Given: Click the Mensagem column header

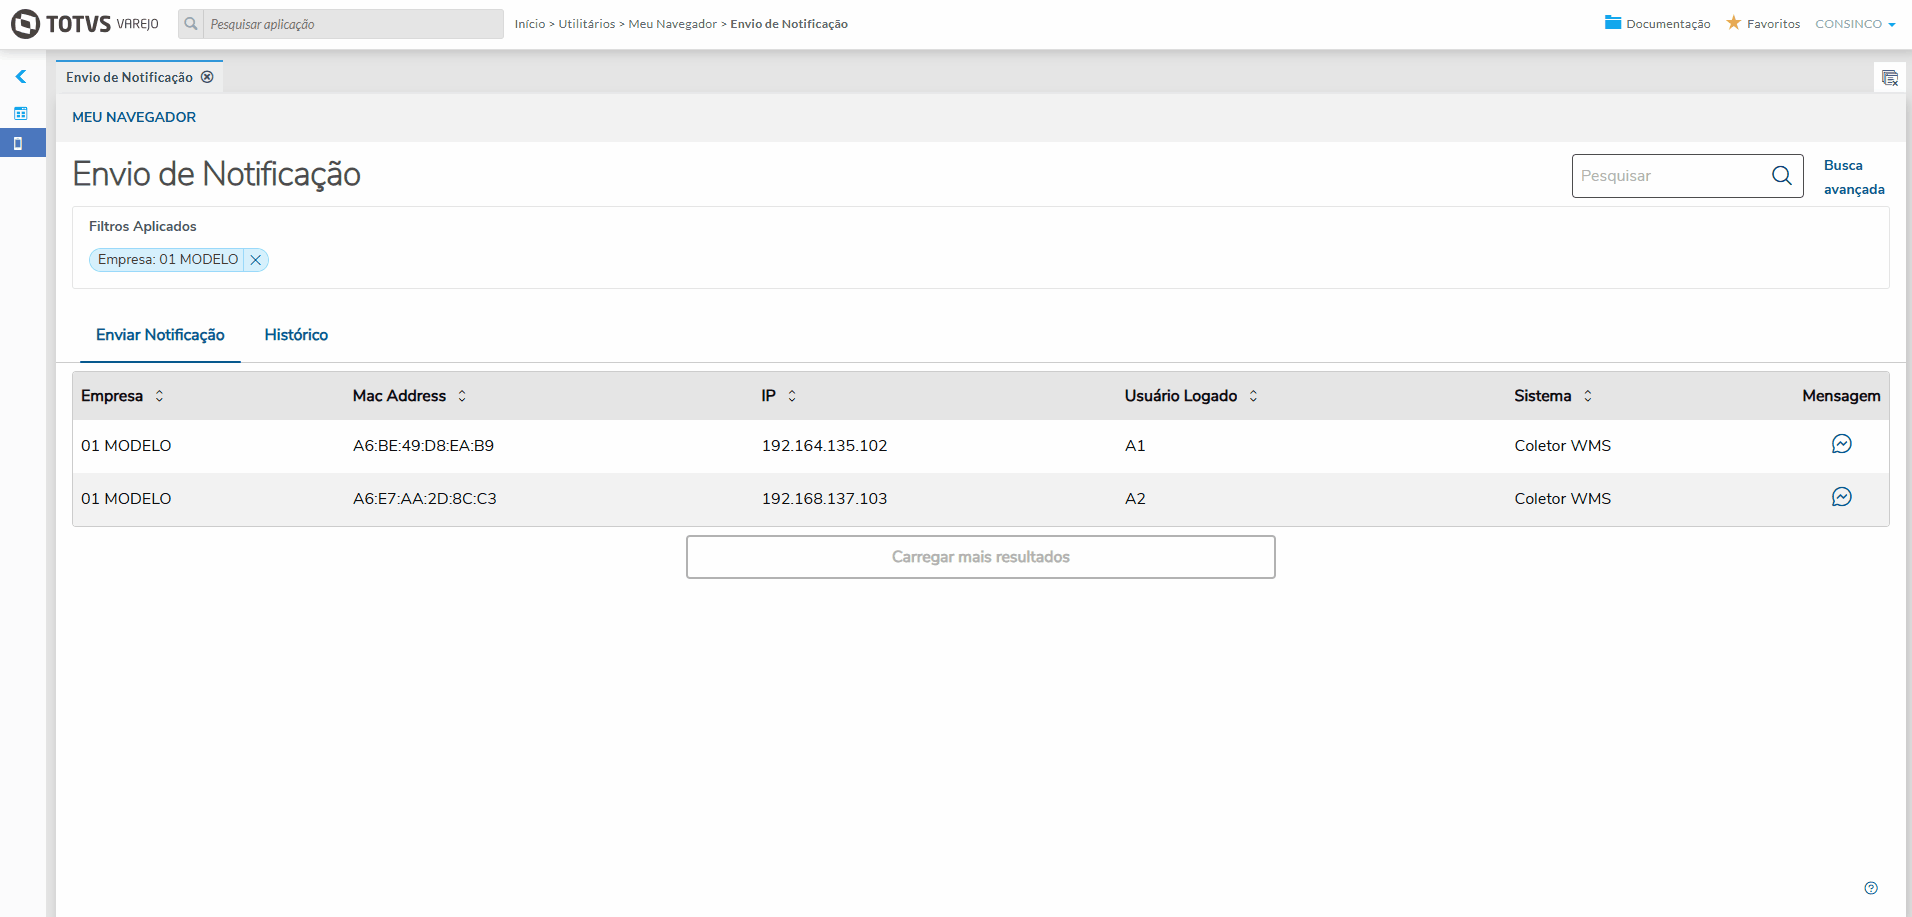Looking at the screenshot, I should coord(1841,396).
